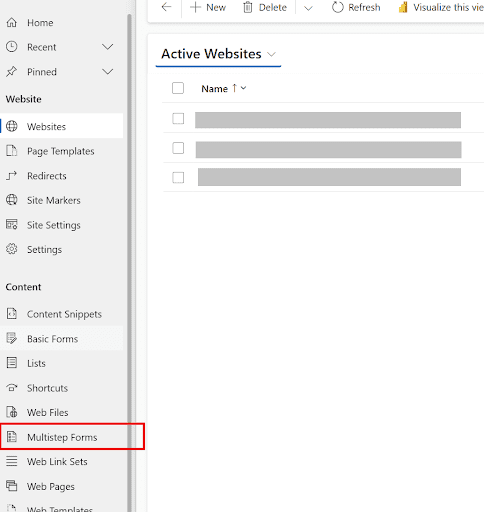
Task: Click Visualize this view label
Action: (x=449, y=7)
